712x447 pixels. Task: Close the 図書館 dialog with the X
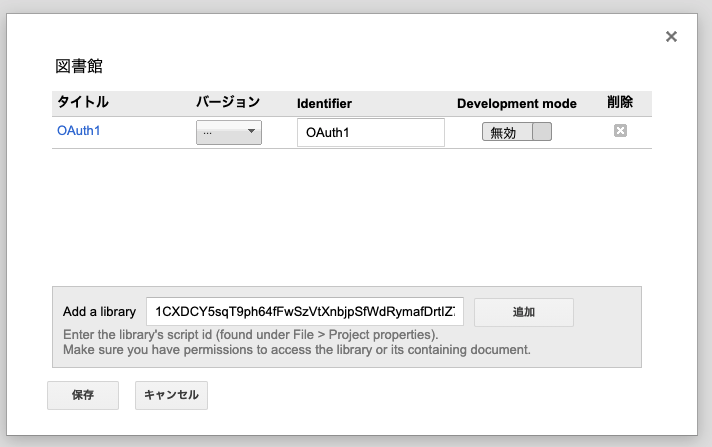tap(671, 36)
